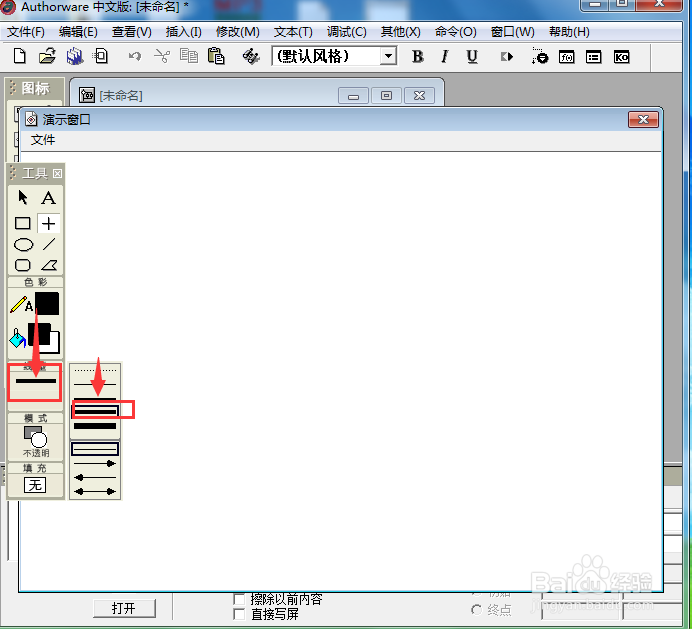Open the fill pattern selector
This screenshot has height=629, width=692.
click(x=35, y=485)
